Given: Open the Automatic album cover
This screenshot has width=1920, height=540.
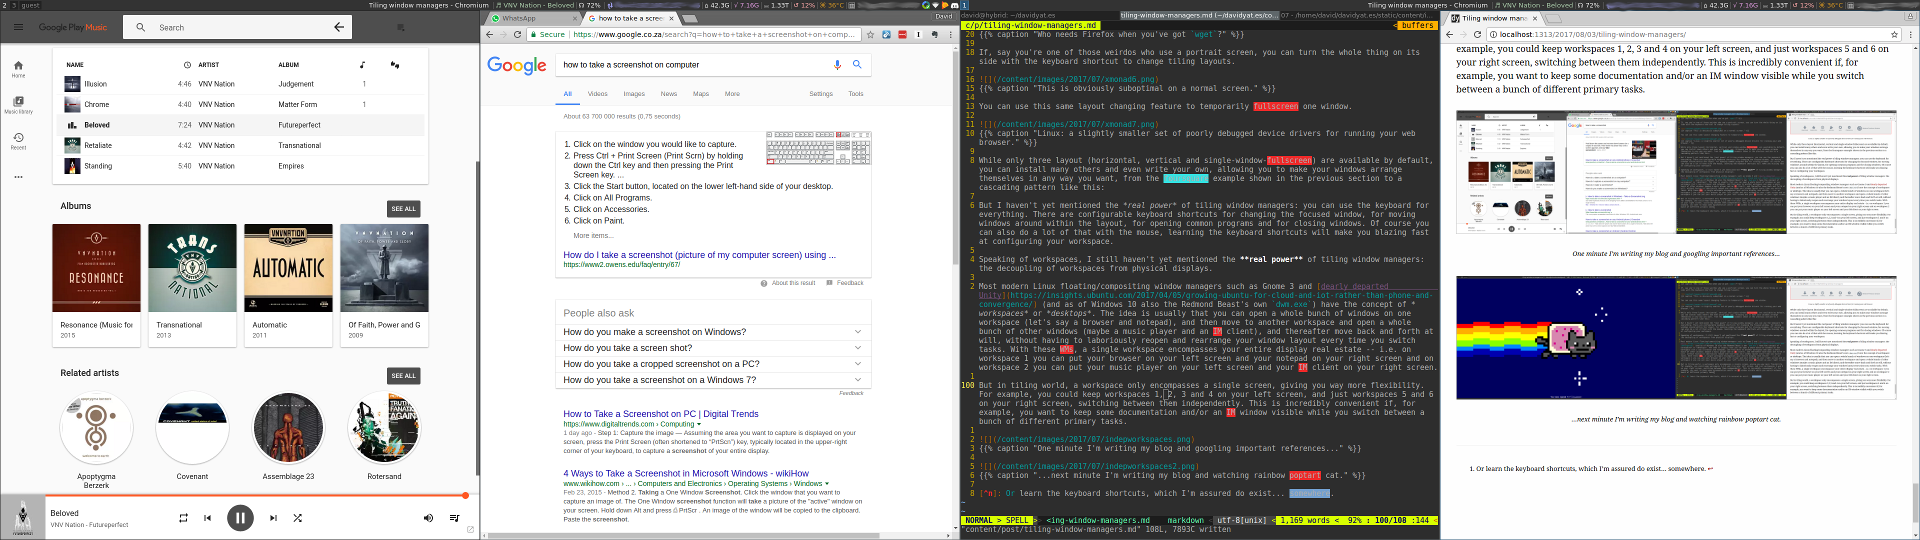Looking at the screenshot, I should click(288, 268).
